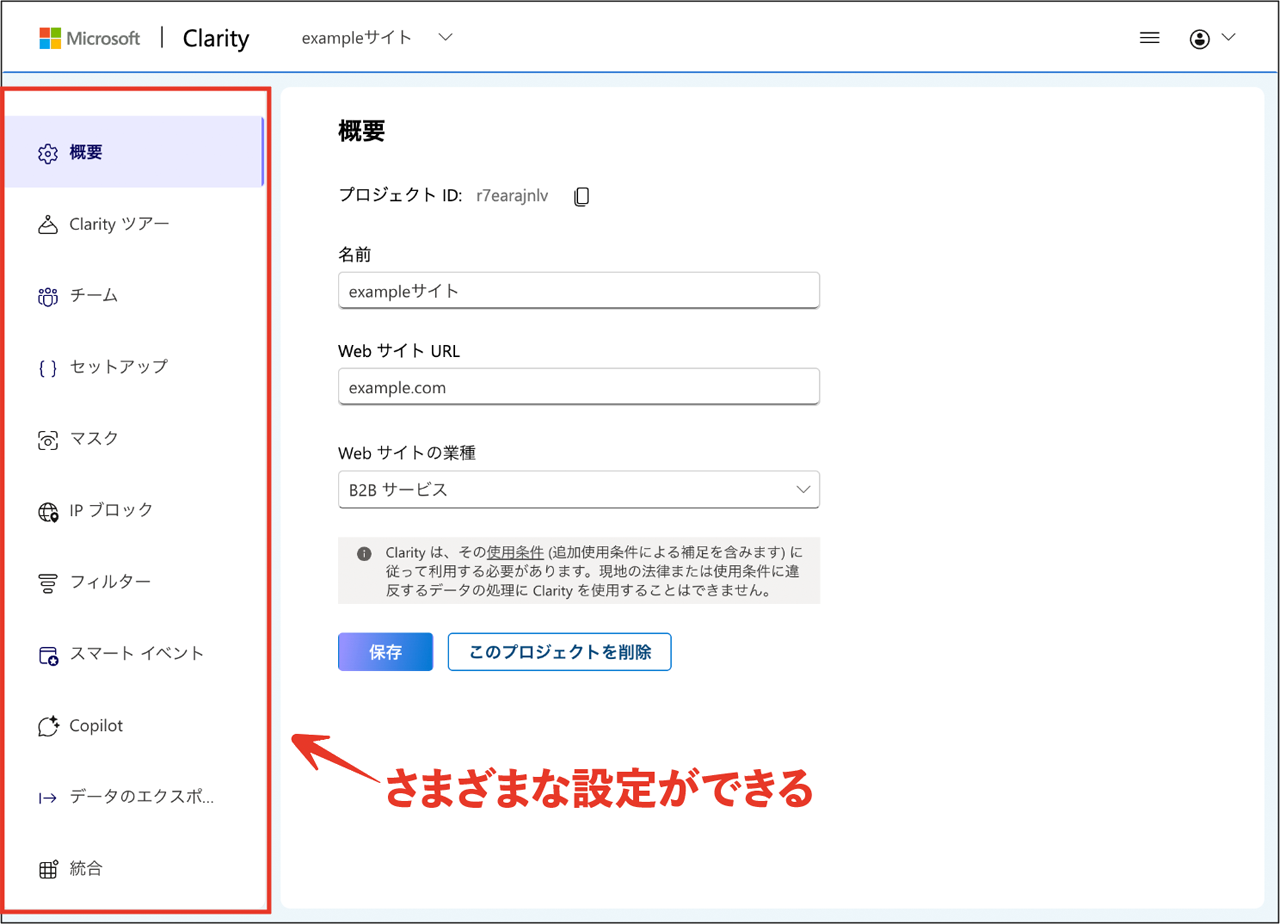Open マスク settings
Image resolution: width=1280 pixels, height=924 pixels.
click(x=134, y=439)
